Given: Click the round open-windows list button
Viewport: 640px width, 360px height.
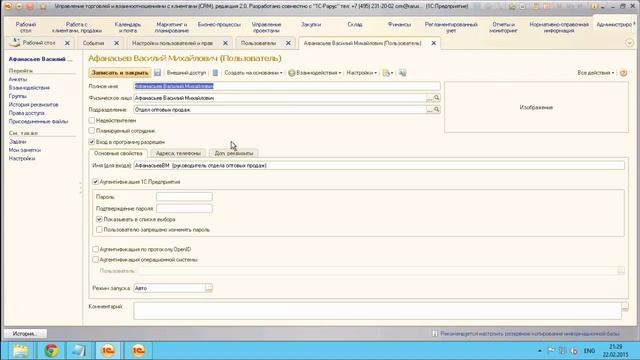Looking at the screenshot, I should (x=629, y=43).
